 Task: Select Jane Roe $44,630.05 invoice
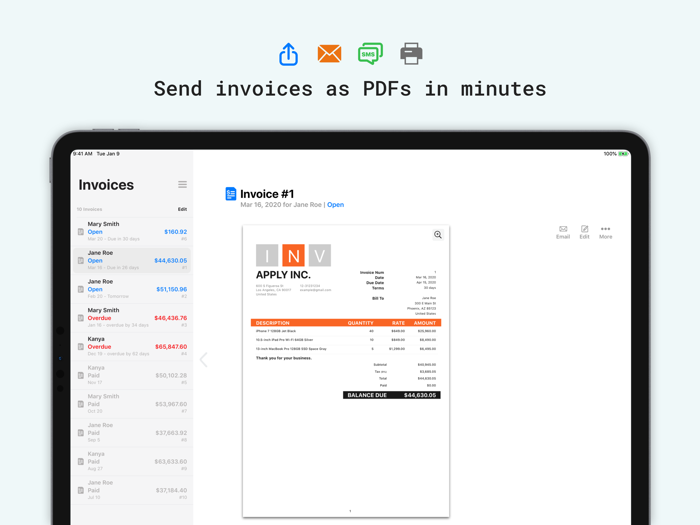click(x=132, y=260)
